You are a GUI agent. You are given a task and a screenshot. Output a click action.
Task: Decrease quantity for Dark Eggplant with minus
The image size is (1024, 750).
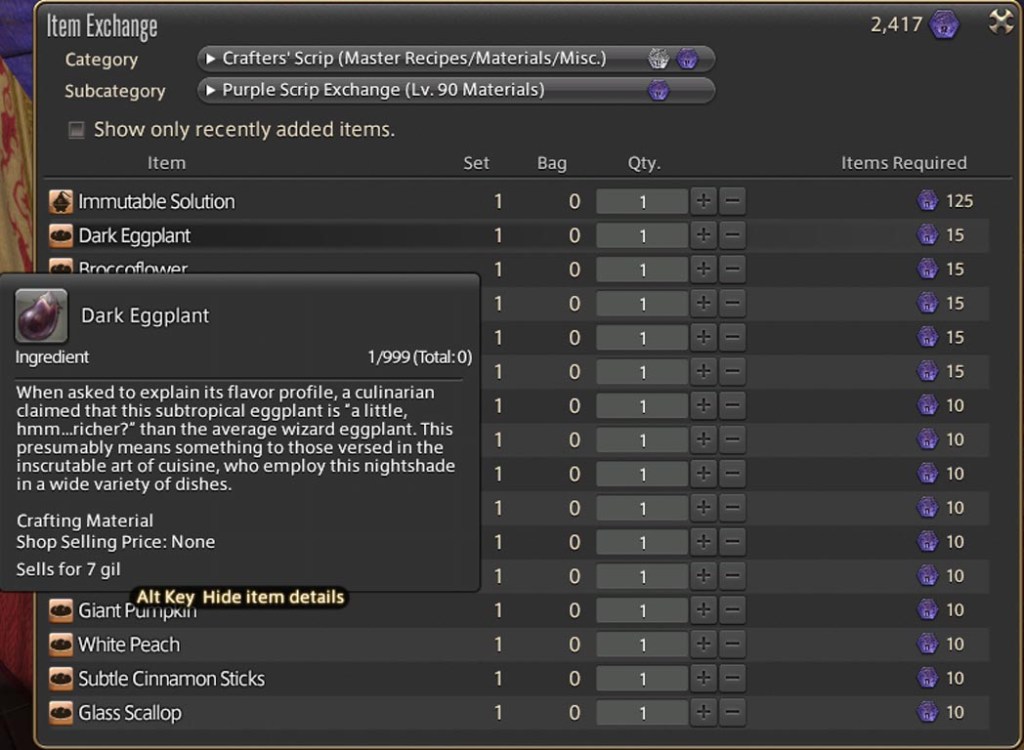732,236
